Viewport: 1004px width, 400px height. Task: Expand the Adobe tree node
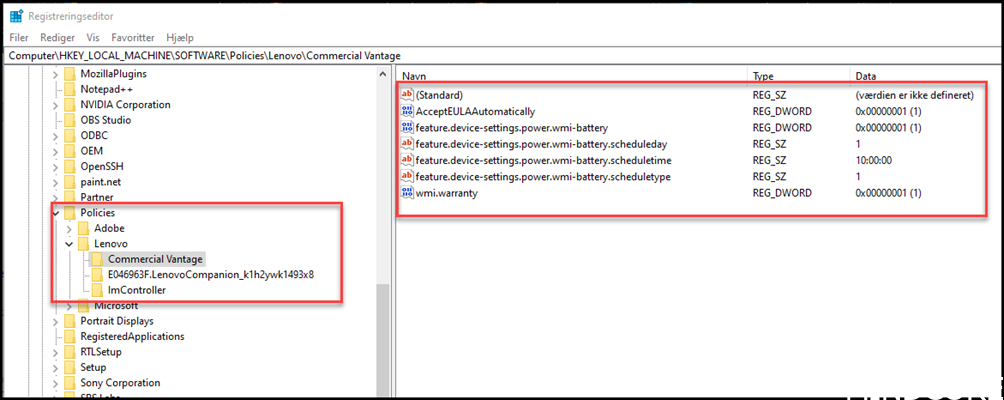(x=69, y=228)
